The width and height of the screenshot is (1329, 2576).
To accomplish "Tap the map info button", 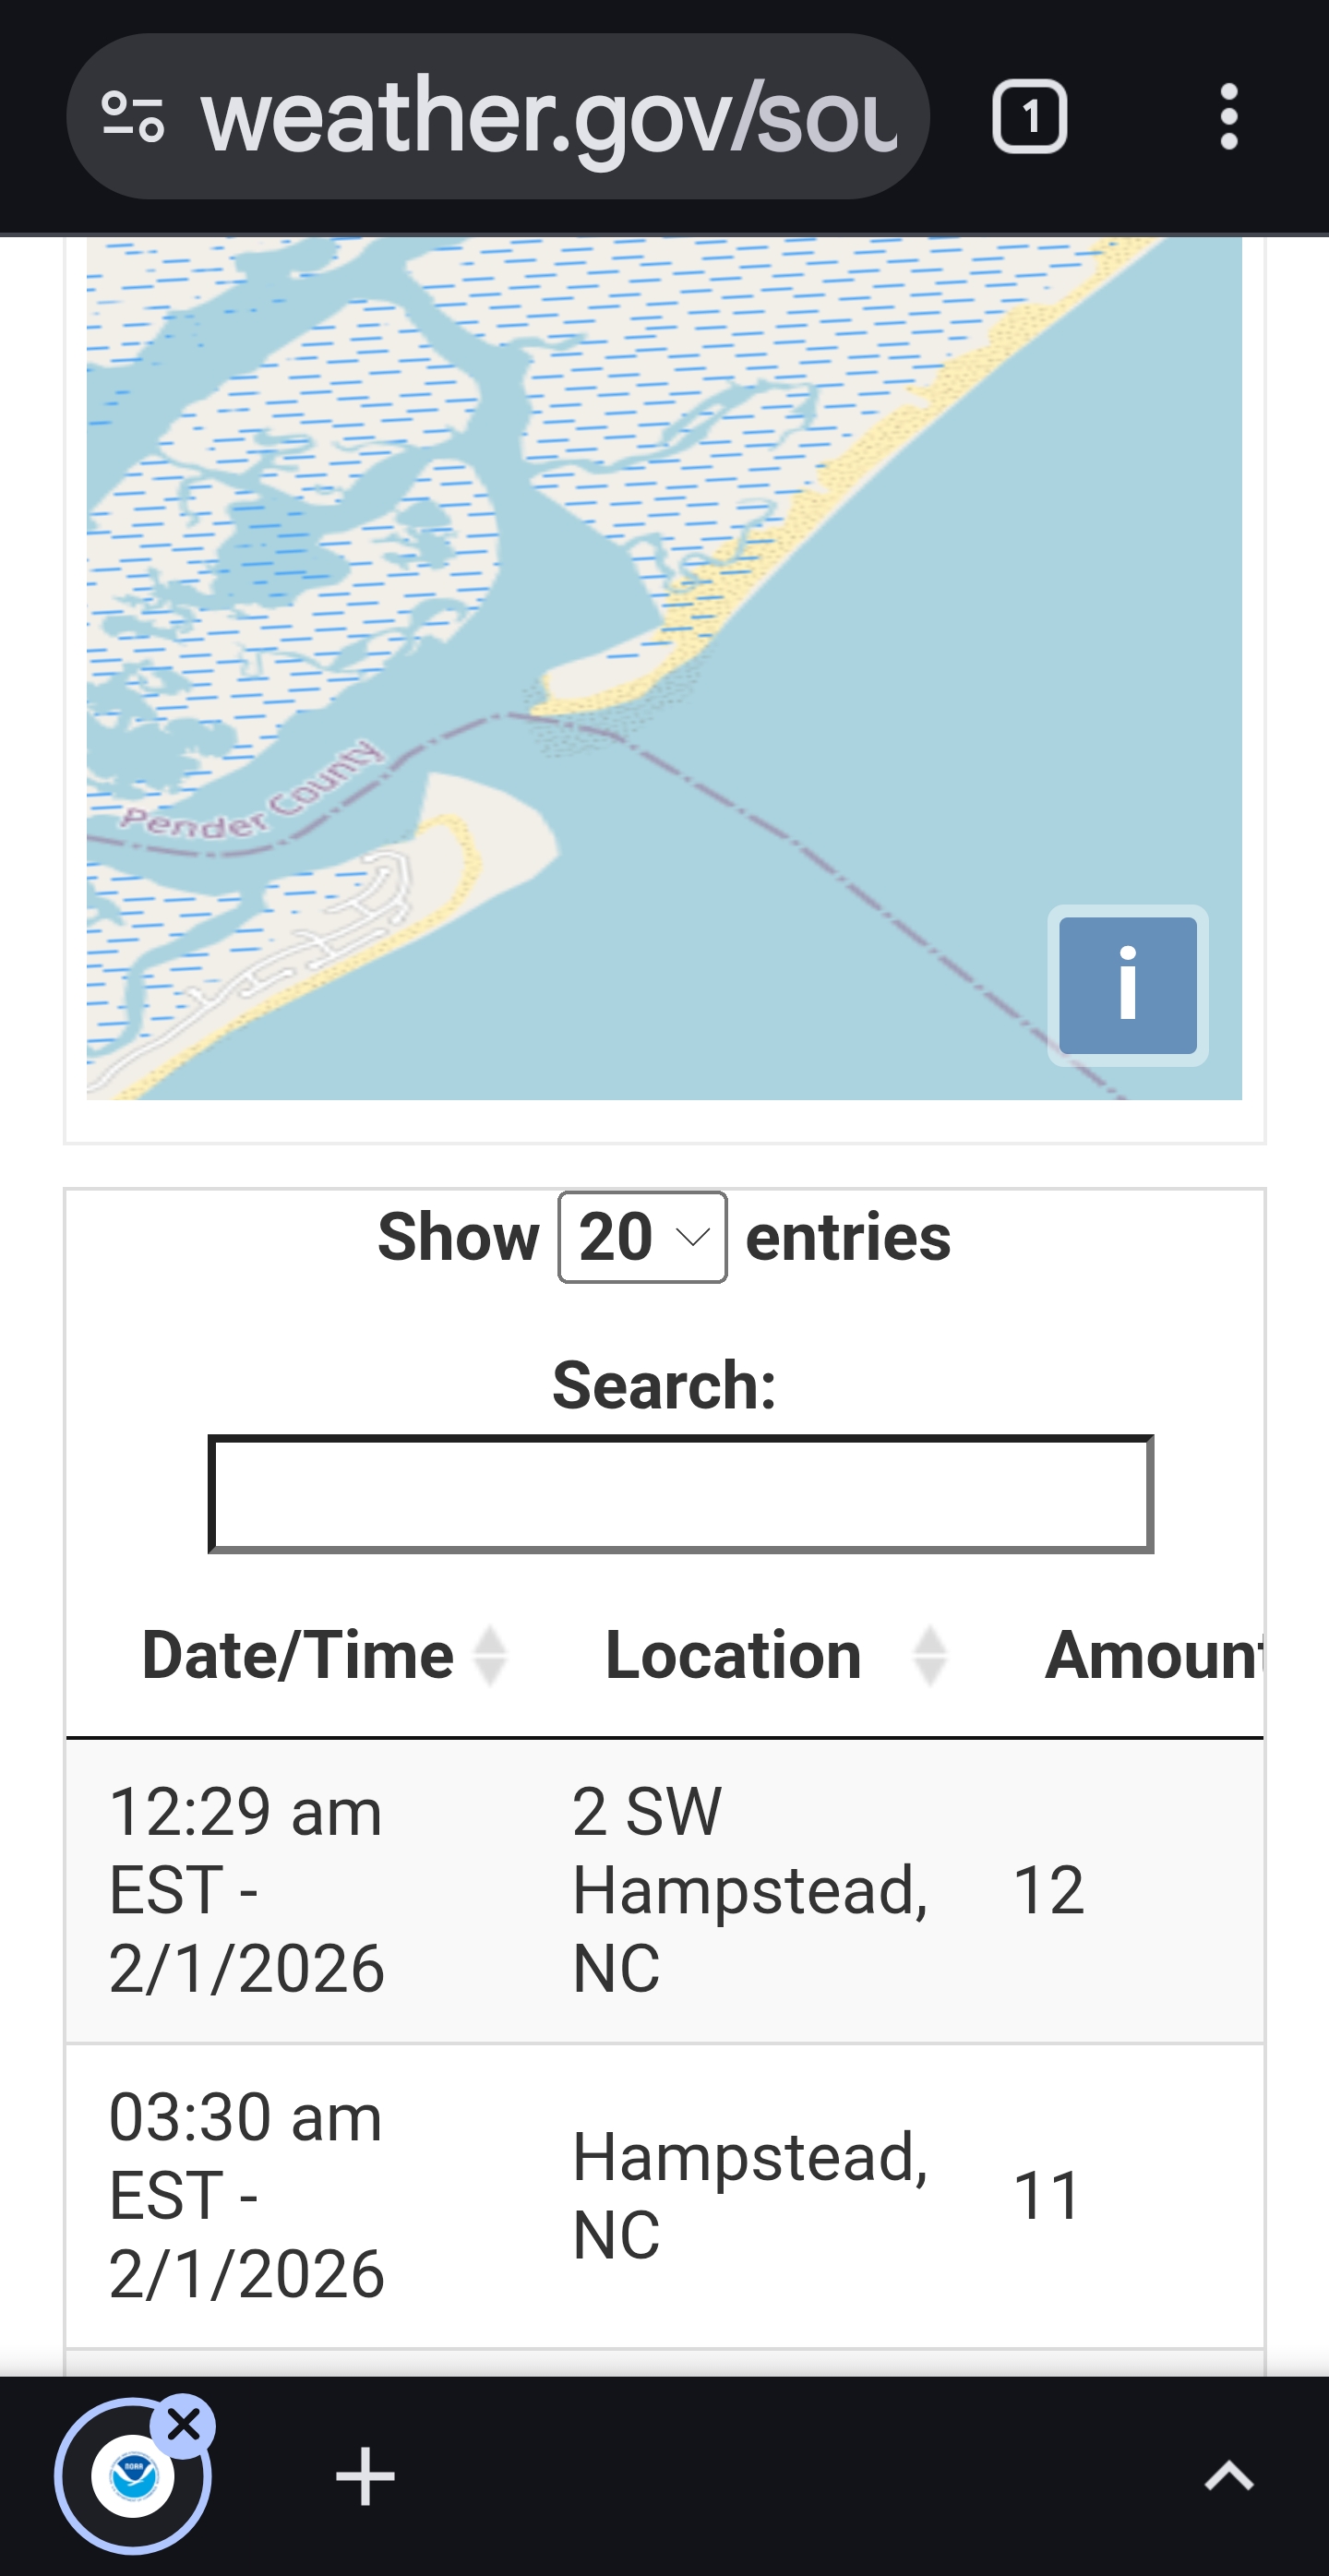I will tap(1127, 985).
